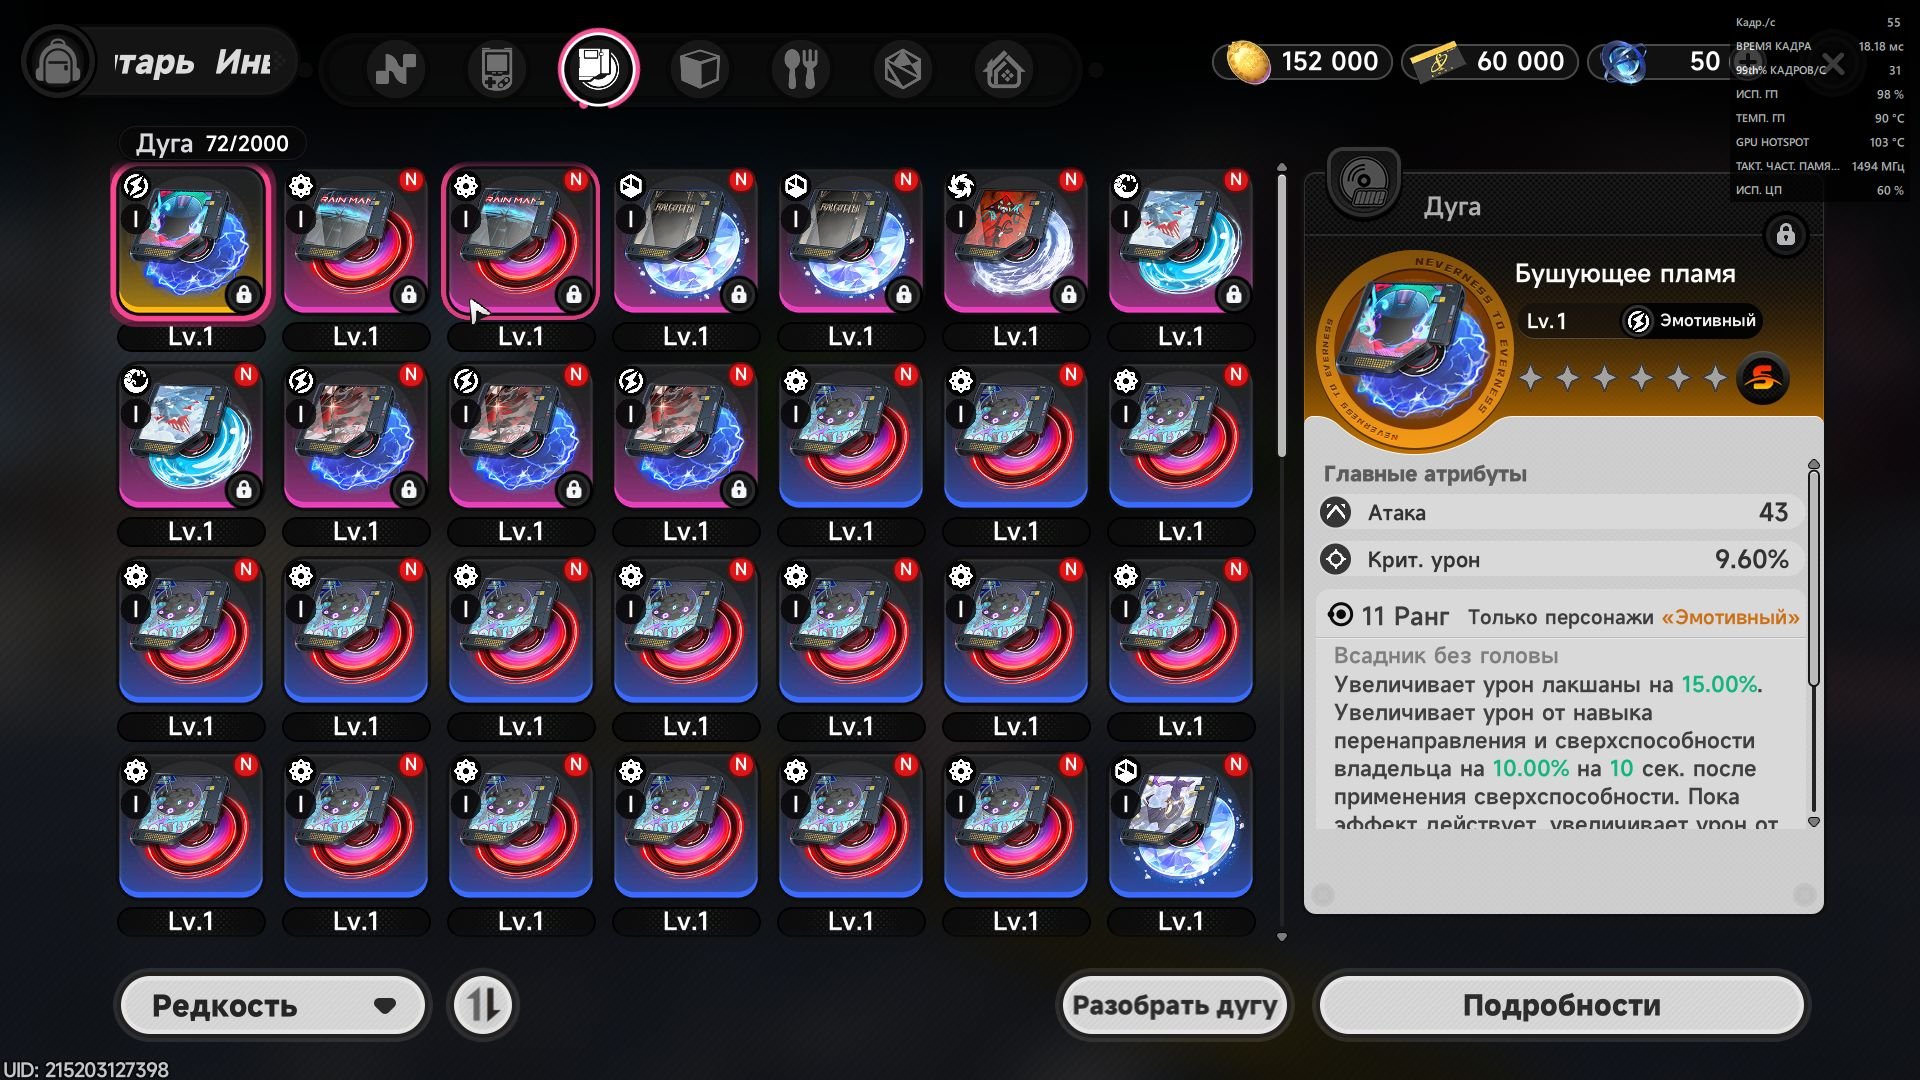Viewport: 1920px width, 1080px height.
Task: Click the Разобрать дугу button
Action: tap(1174, 1005)
